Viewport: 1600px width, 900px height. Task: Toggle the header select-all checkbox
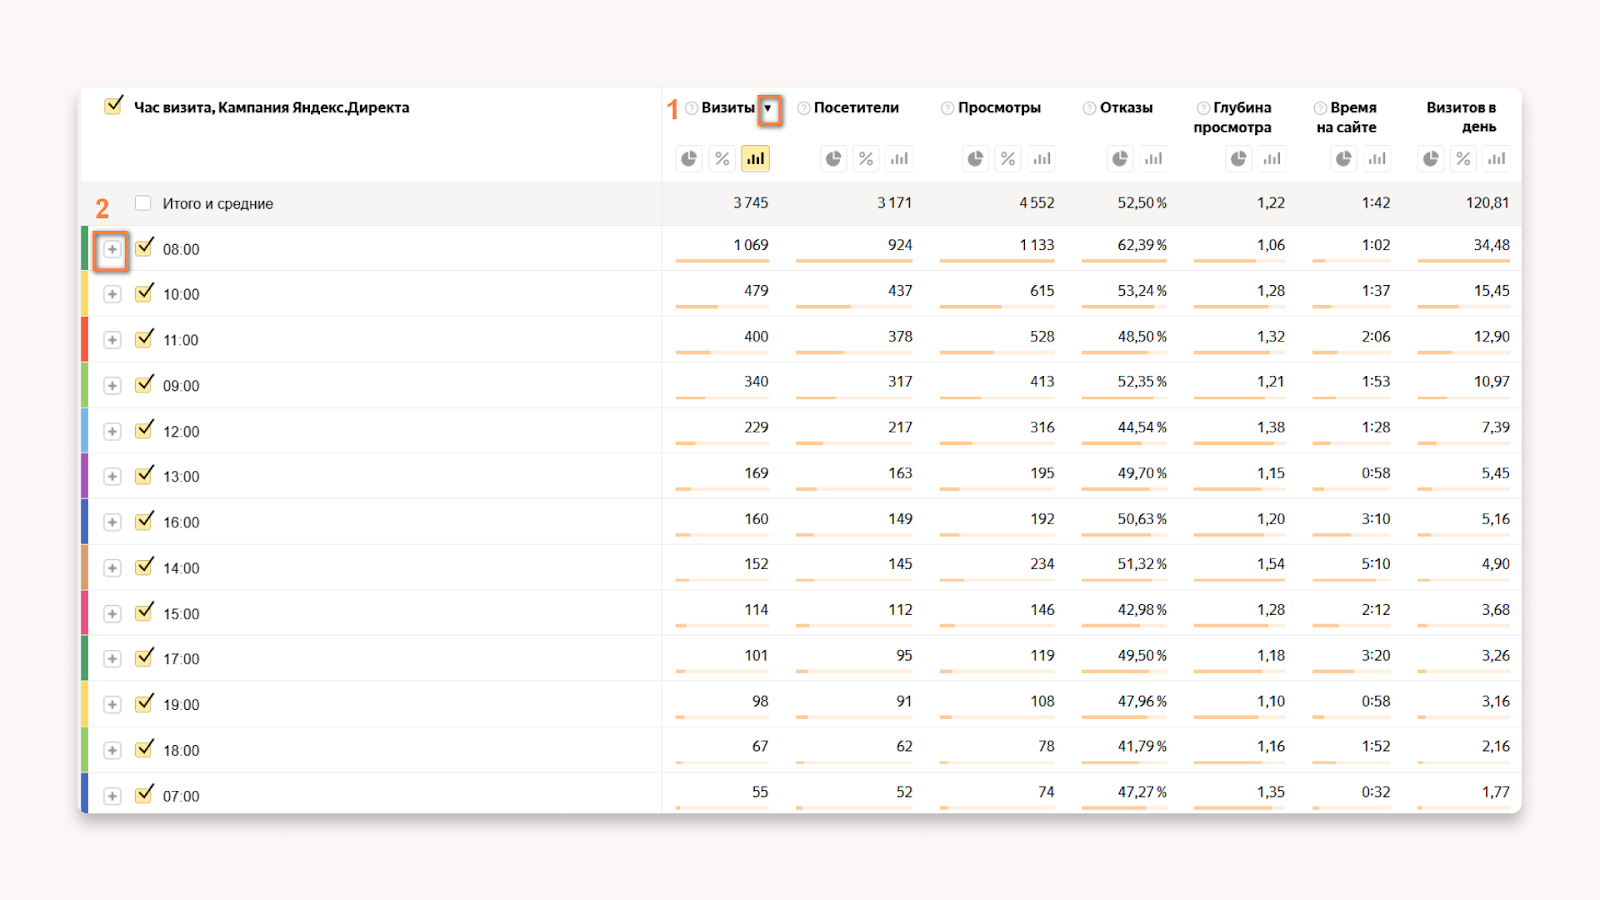[113, 105]
